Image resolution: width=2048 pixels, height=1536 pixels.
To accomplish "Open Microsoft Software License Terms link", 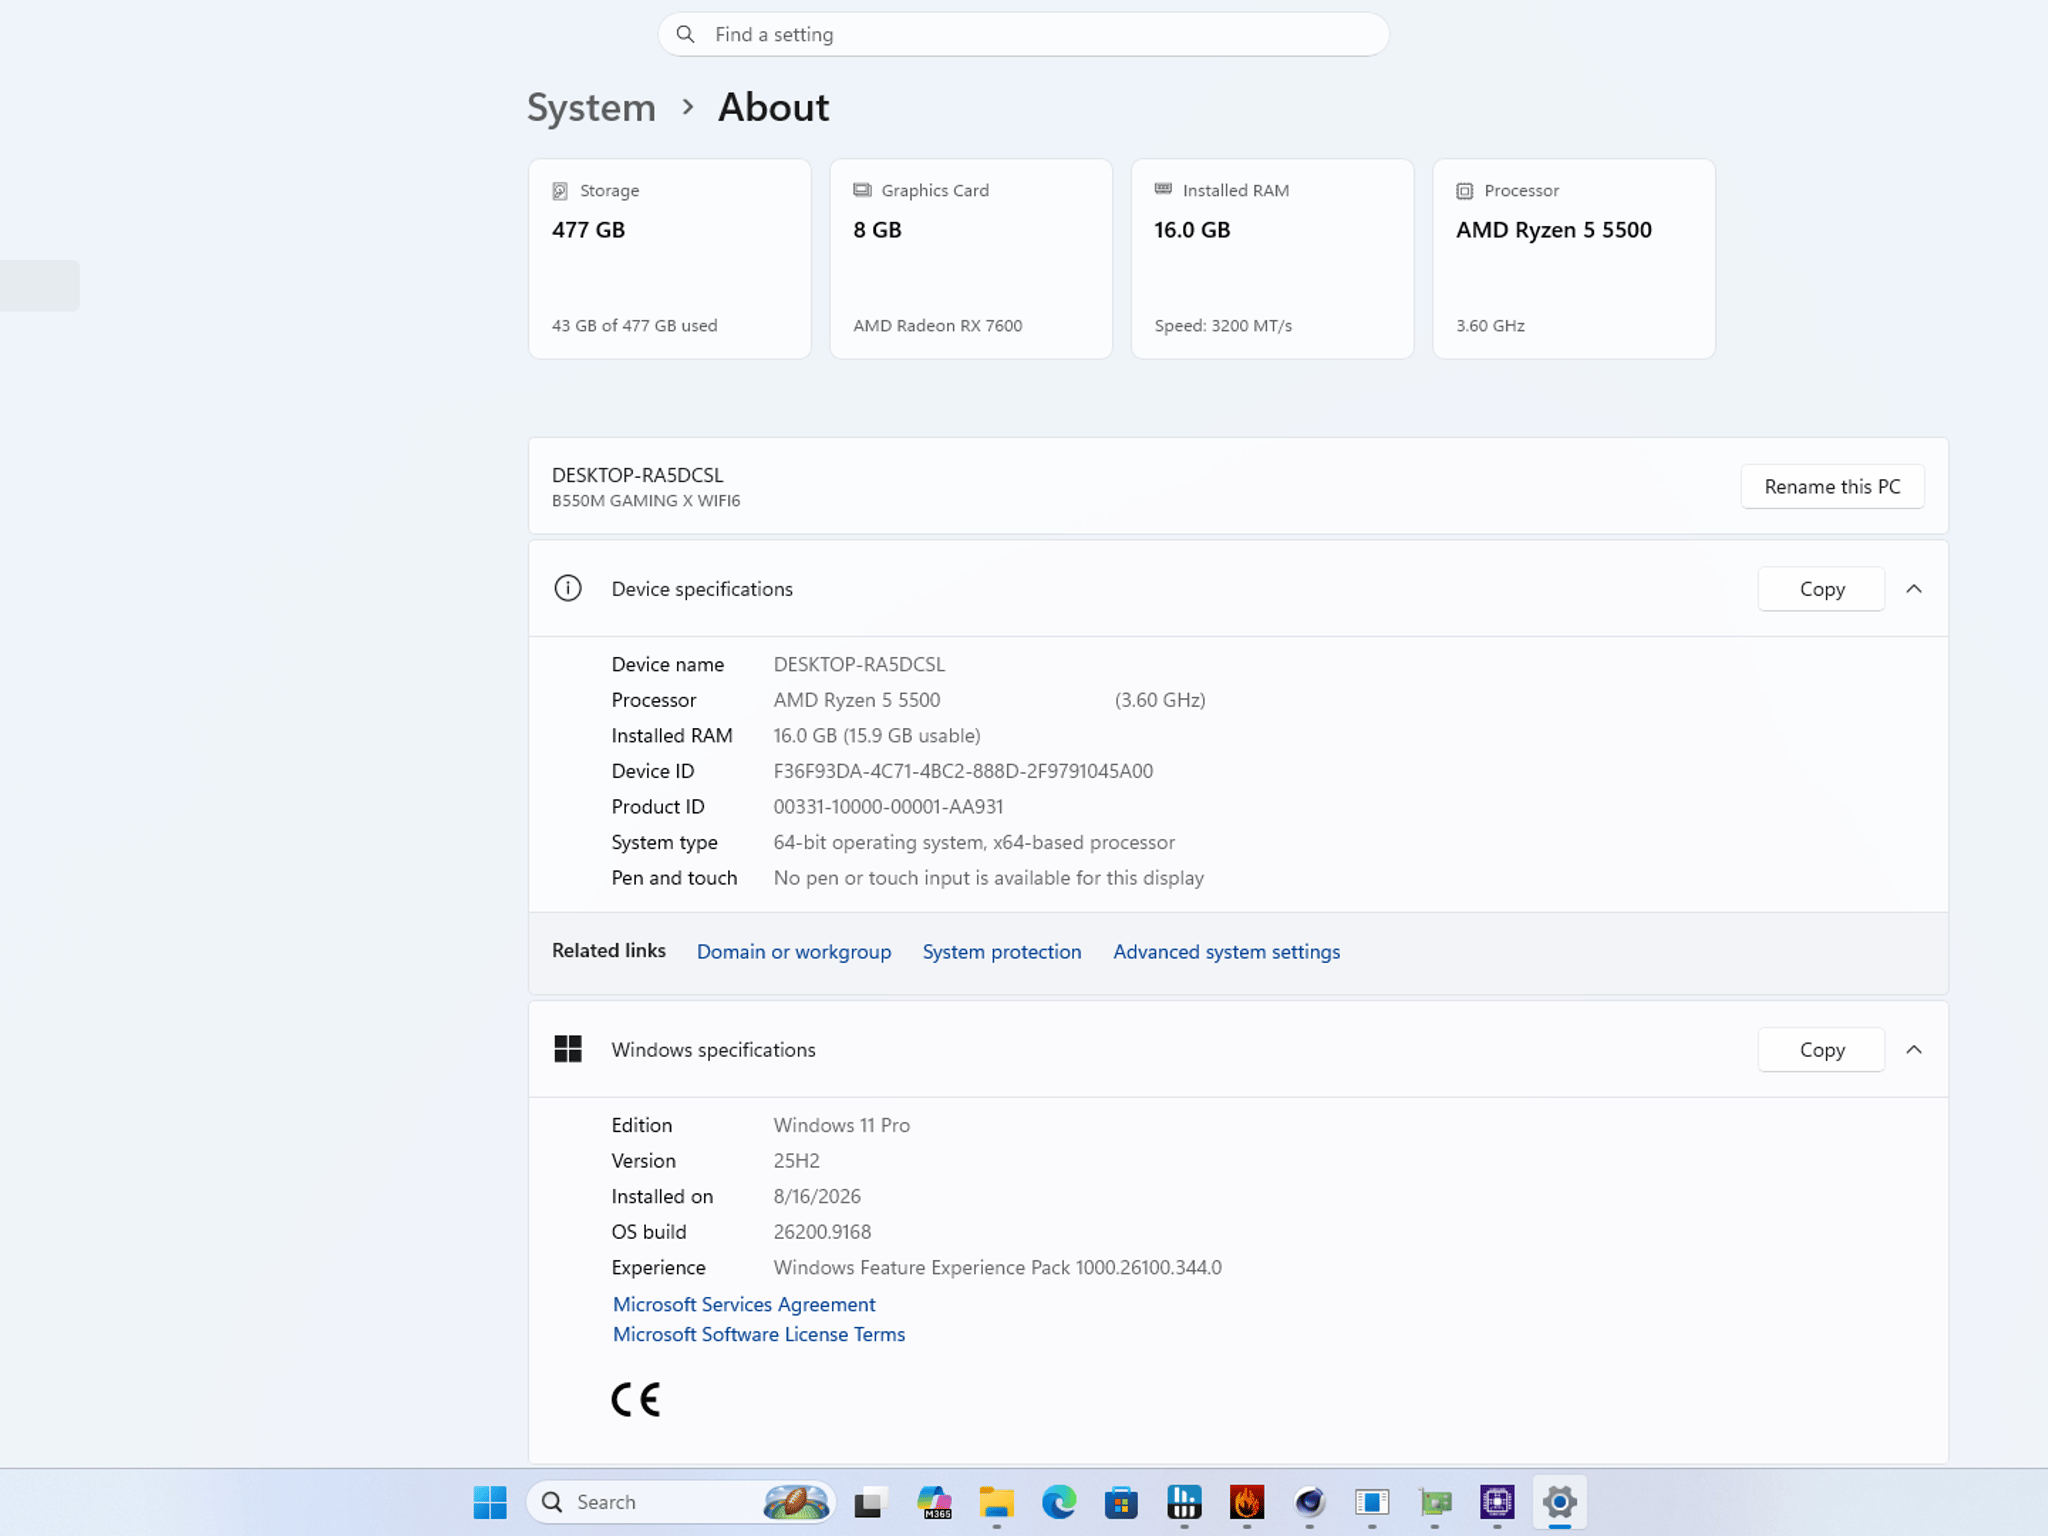I will (x=759, y=1334).
